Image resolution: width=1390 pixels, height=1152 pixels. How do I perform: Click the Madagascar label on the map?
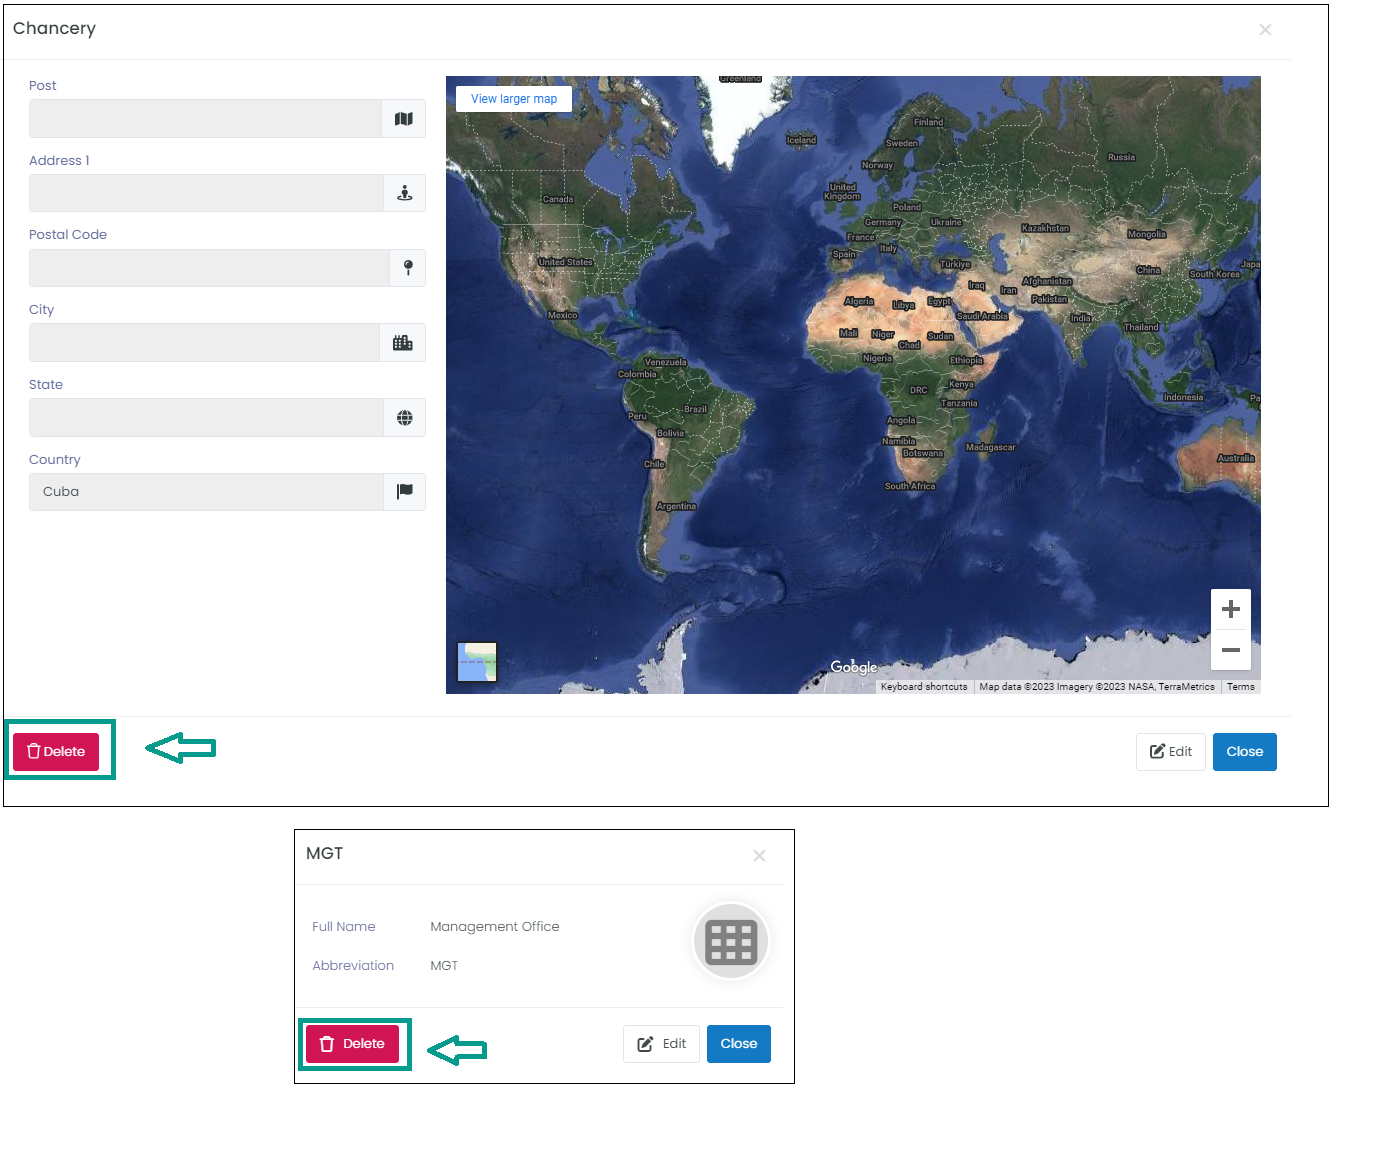[x=990, y=447]
